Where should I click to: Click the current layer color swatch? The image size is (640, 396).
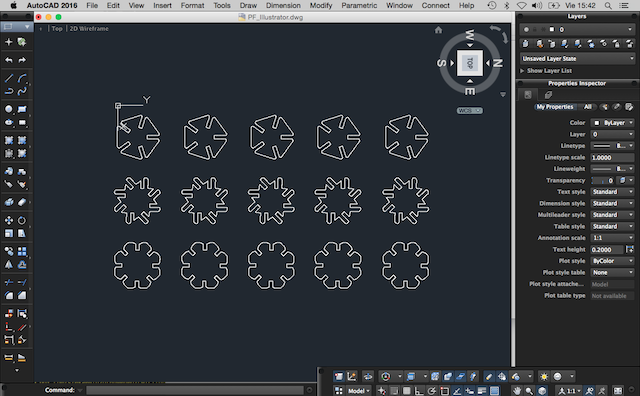pos(552,29)
